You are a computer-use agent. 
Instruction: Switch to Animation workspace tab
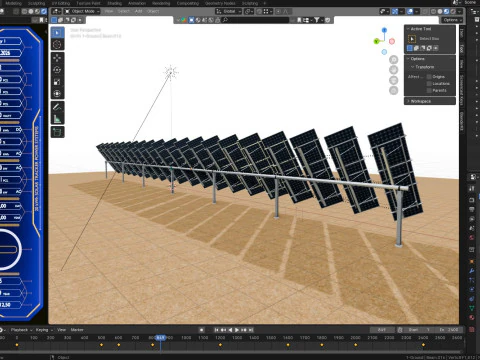tap(137, 3)
